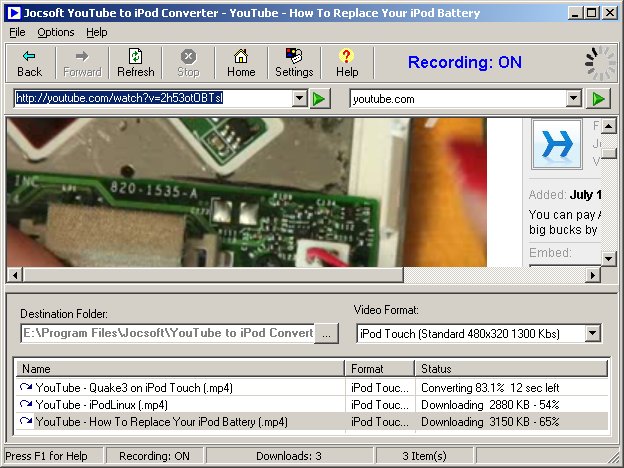Click the vertical scrollbar down arrow
624x468 pixels.
(609, 258)
